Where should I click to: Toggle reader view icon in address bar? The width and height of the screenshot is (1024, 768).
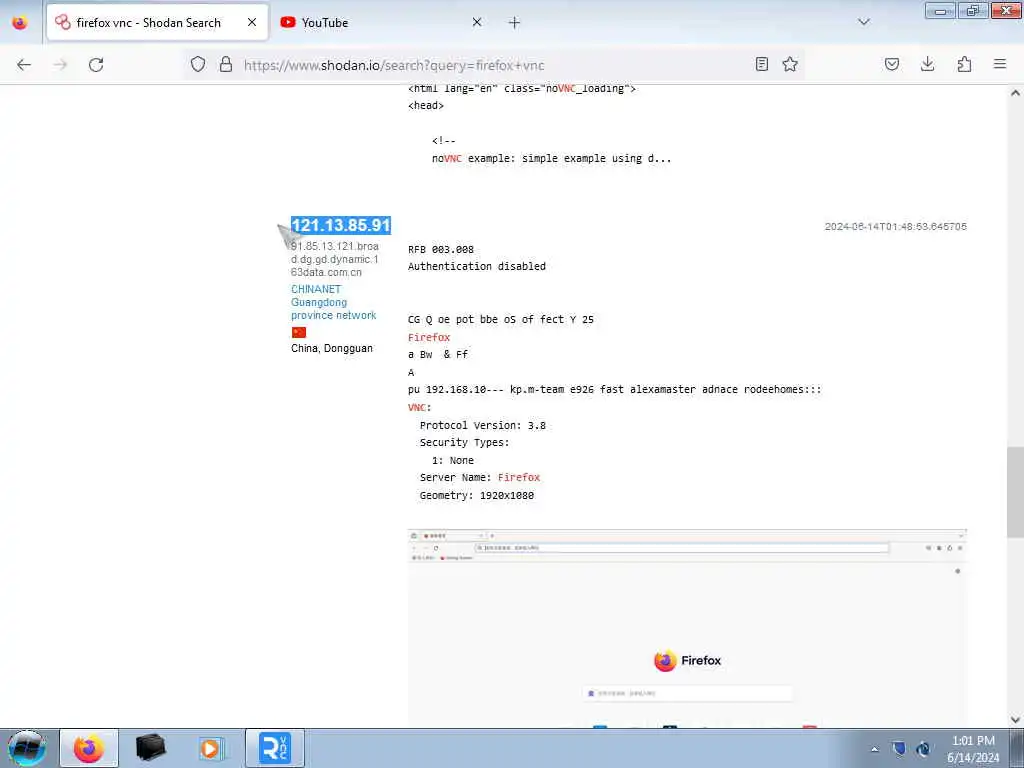click(761, 64)
